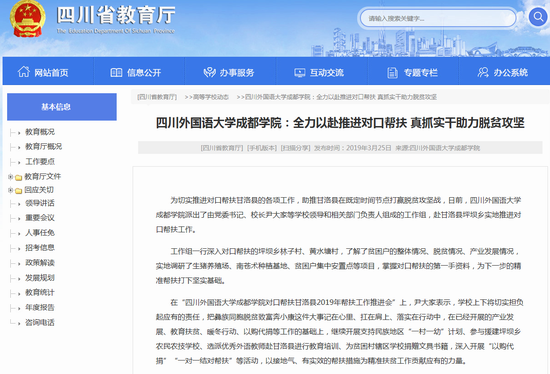
Task: Open the 手机版本 link
Action: pyautogui.click(x=262, y=148)
